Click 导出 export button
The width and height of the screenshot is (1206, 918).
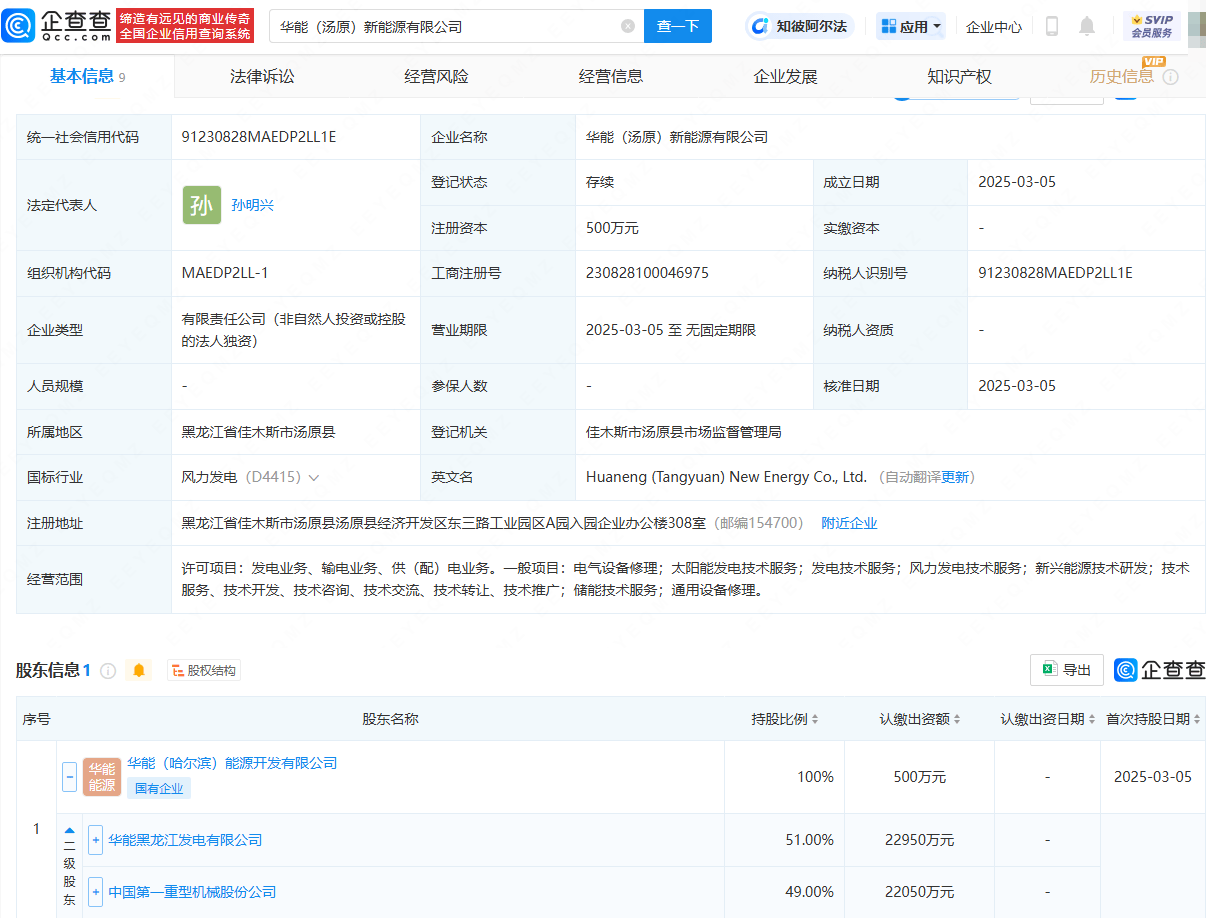tap(1067, 670)
